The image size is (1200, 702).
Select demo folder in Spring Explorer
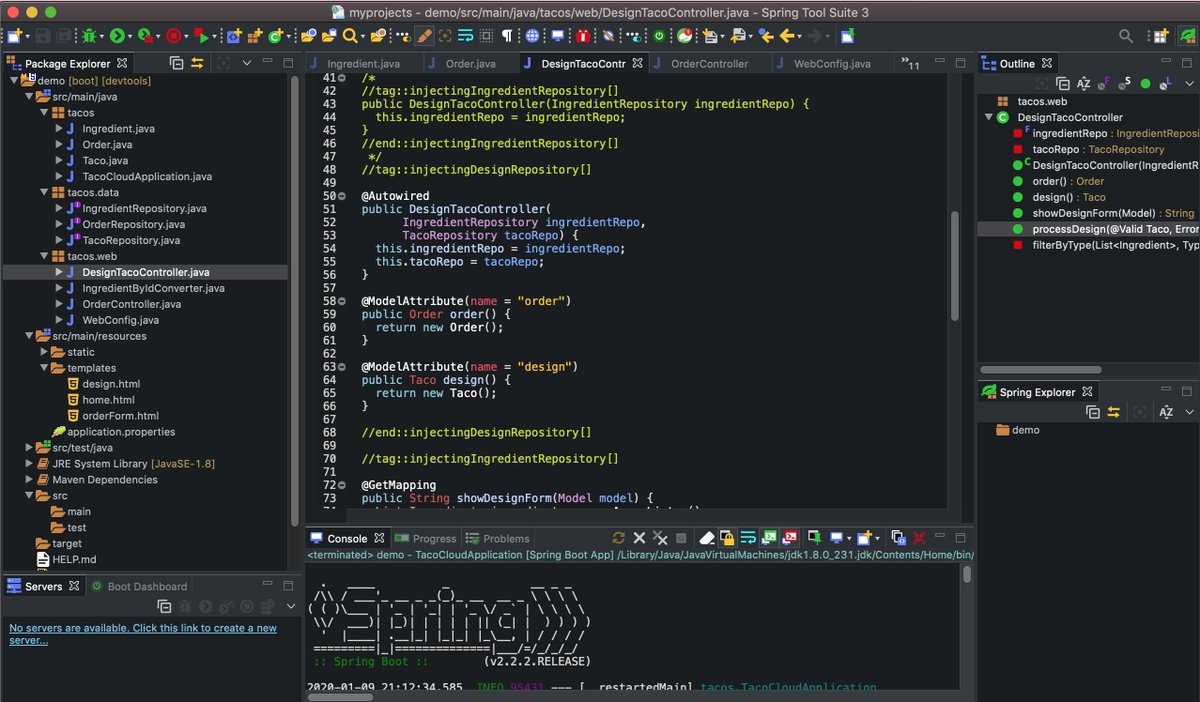pyautogui.click(x=1018, y=430)
